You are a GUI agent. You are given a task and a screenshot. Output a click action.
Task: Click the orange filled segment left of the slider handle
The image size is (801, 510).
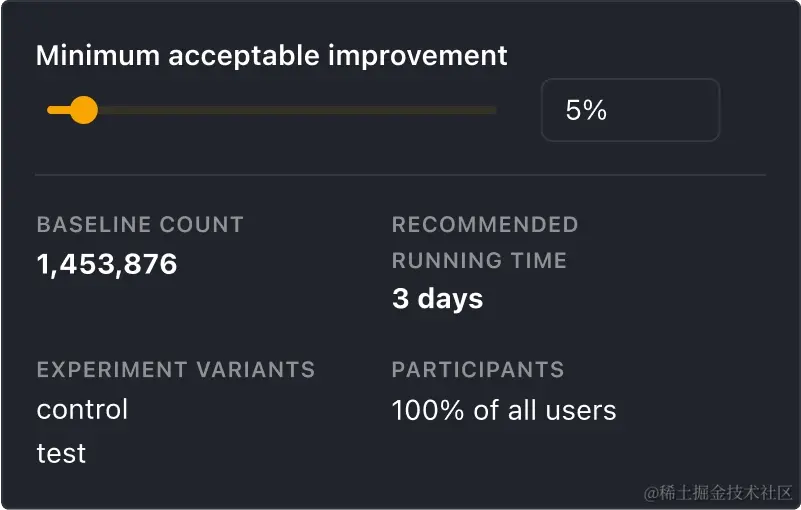pyautogui.click(x=58, y=110)
